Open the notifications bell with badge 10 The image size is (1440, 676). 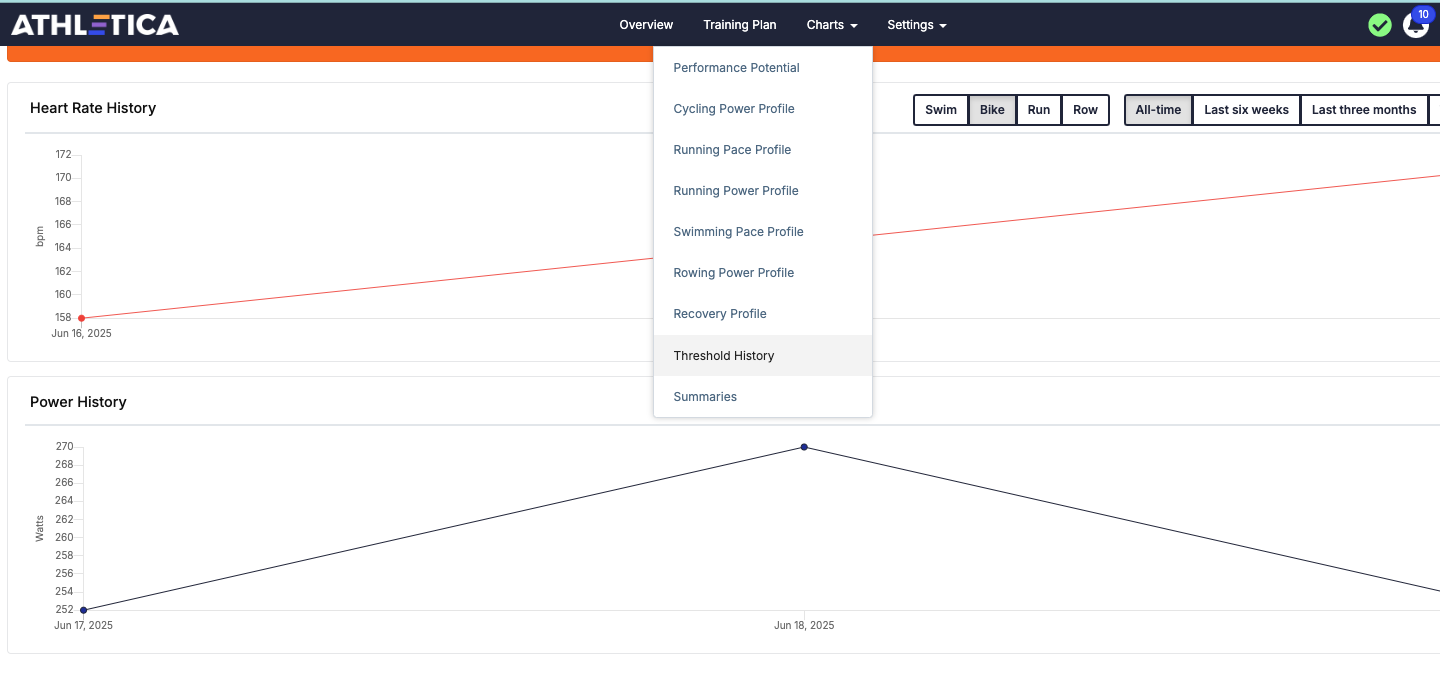tap(1416, 24)
